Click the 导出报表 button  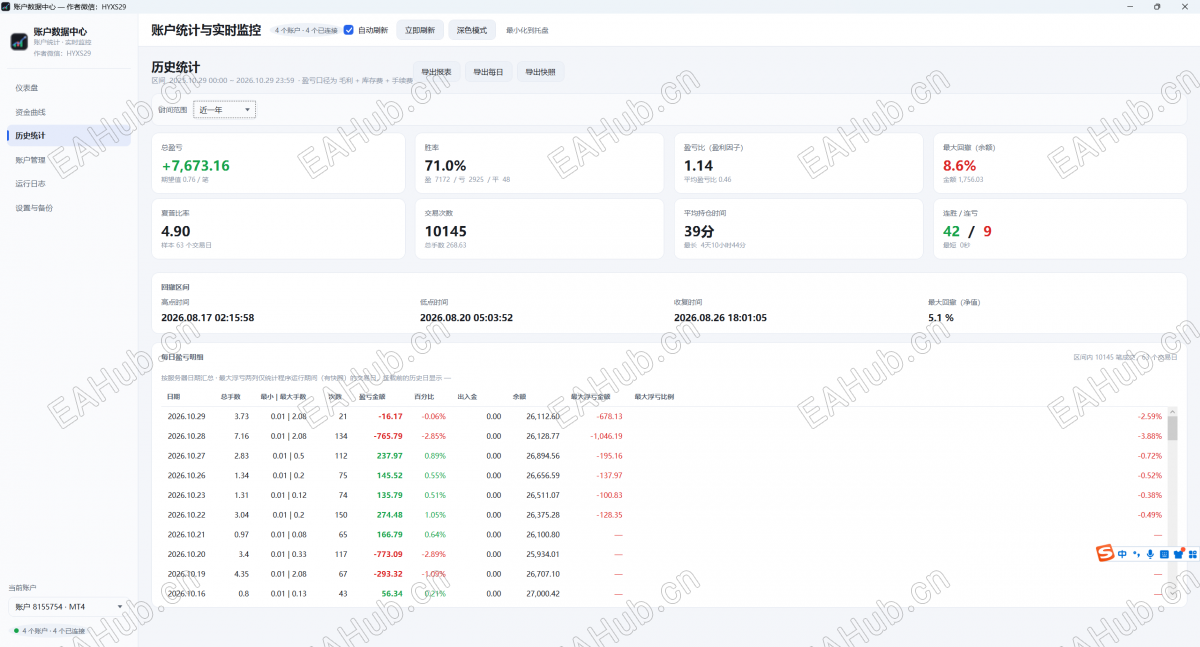tap(436, 72)
